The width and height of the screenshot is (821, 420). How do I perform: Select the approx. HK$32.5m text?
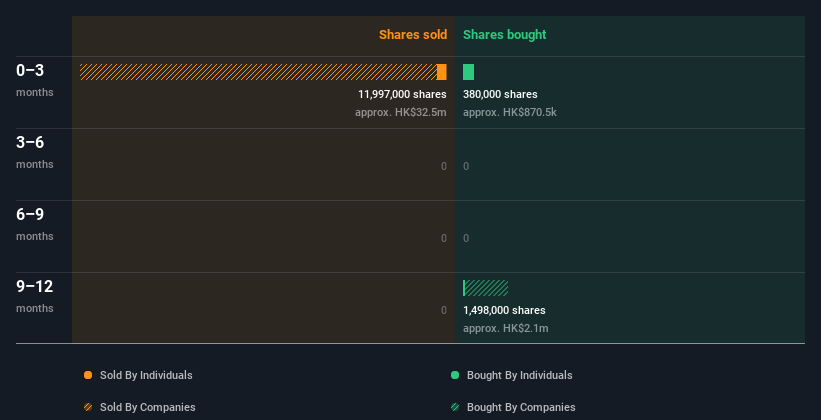[x=401, y=112]
